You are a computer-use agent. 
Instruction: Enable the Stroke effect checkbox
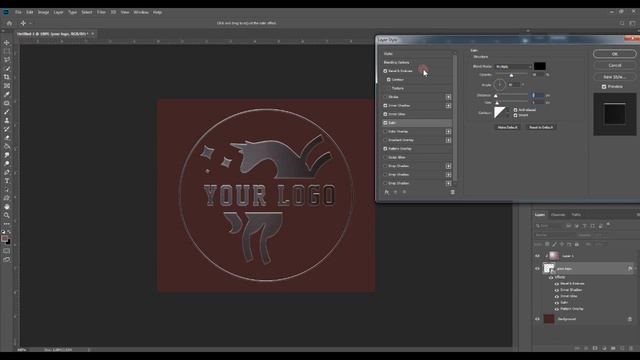[x=385, y=97]
